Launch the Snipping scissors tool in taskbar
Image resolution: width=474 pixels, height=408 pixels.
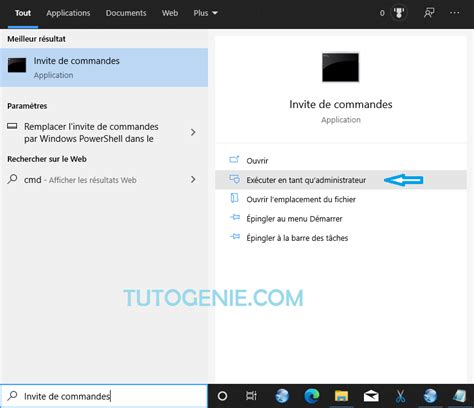coord(400,396)
